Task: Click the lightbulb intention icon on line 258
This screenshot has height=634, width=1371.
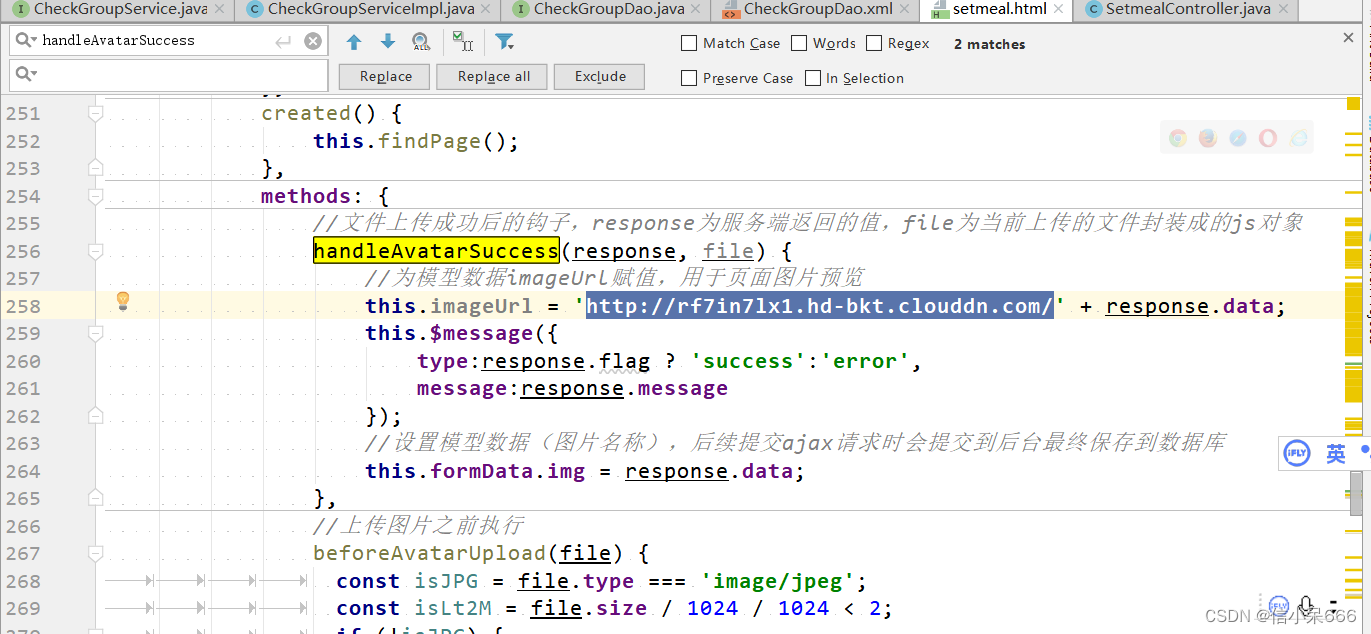Action: point(123,300)
